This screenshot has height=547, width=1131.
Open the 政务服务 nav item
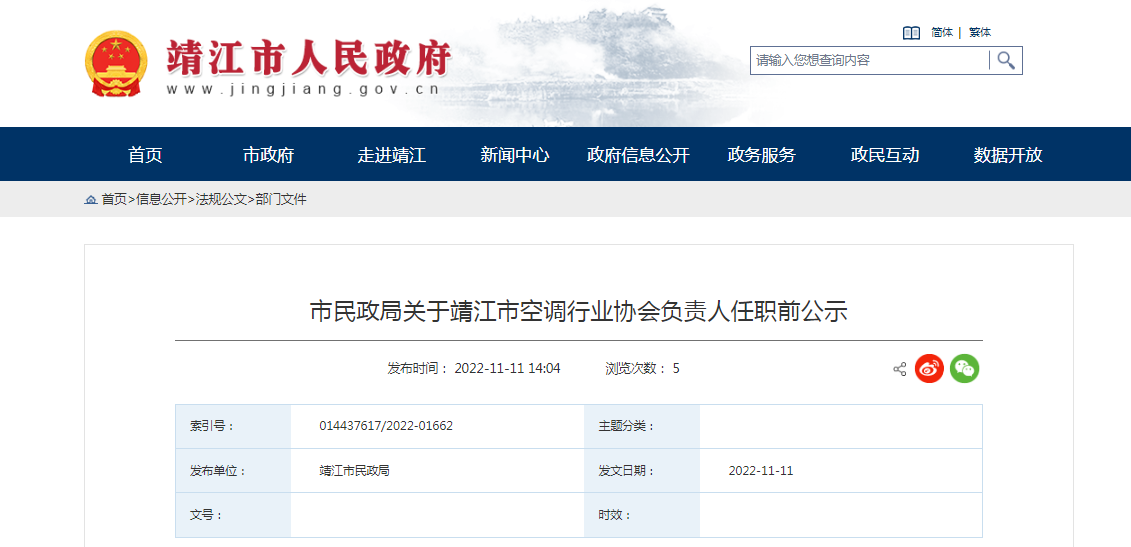click(762, 154)
